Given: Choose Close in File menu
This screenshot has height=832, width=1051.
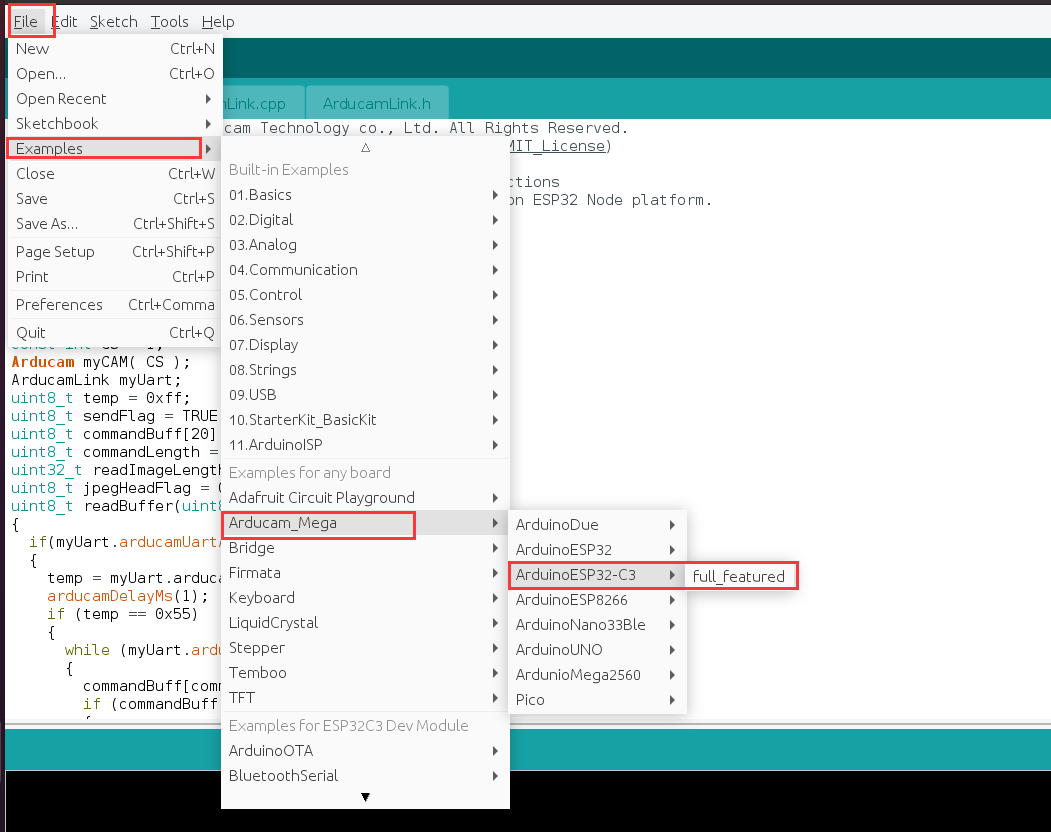Looking at the screenshot, I should click(115, 174).
